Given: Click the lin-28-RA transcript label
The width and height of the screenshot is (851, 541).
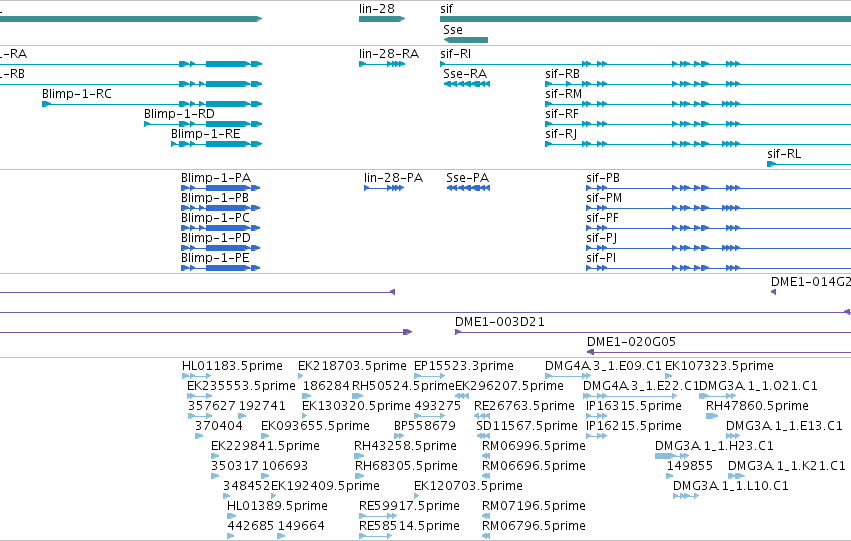Looking at the screenshot, I should 389,54.
